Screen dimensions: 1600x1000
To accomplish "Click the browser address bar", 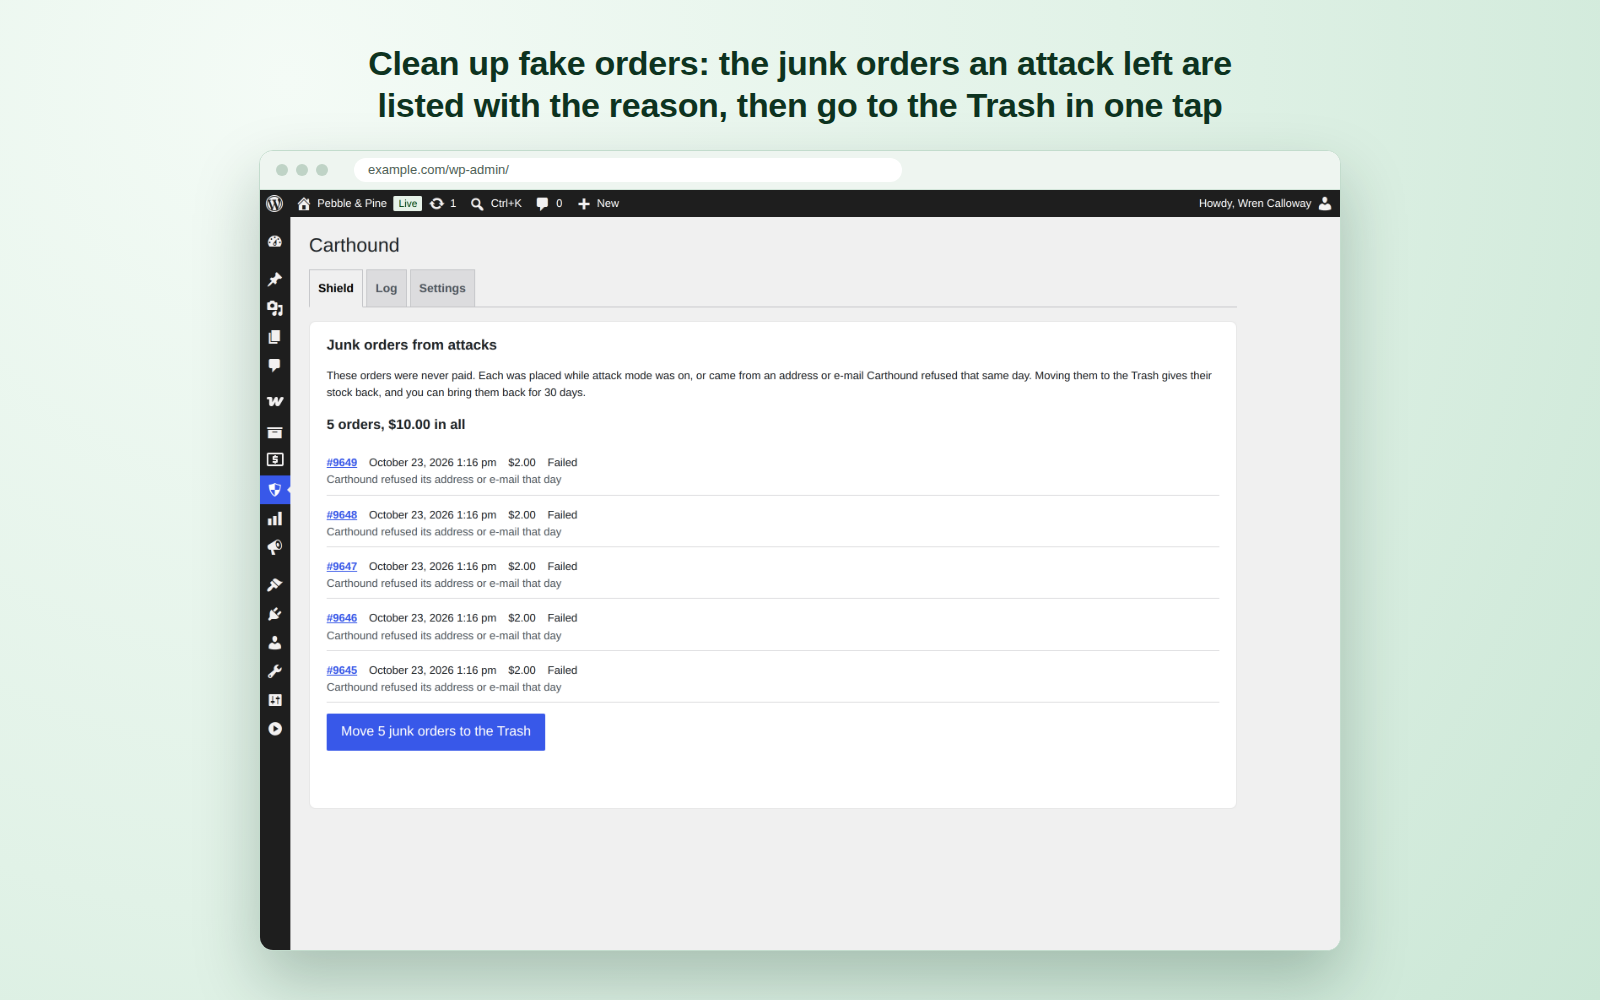I will coord(628,170).
